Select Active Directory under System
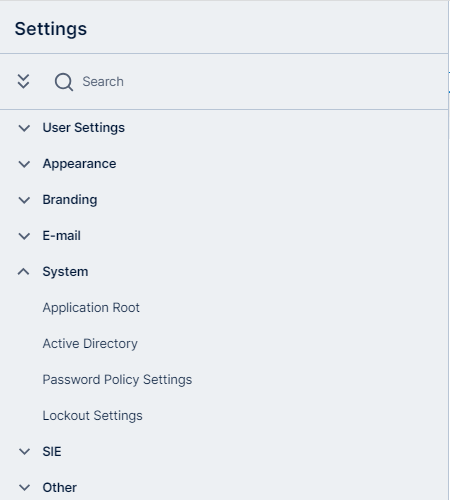The height and width of the screenshot is (500, 450). (x=90, y=344)
